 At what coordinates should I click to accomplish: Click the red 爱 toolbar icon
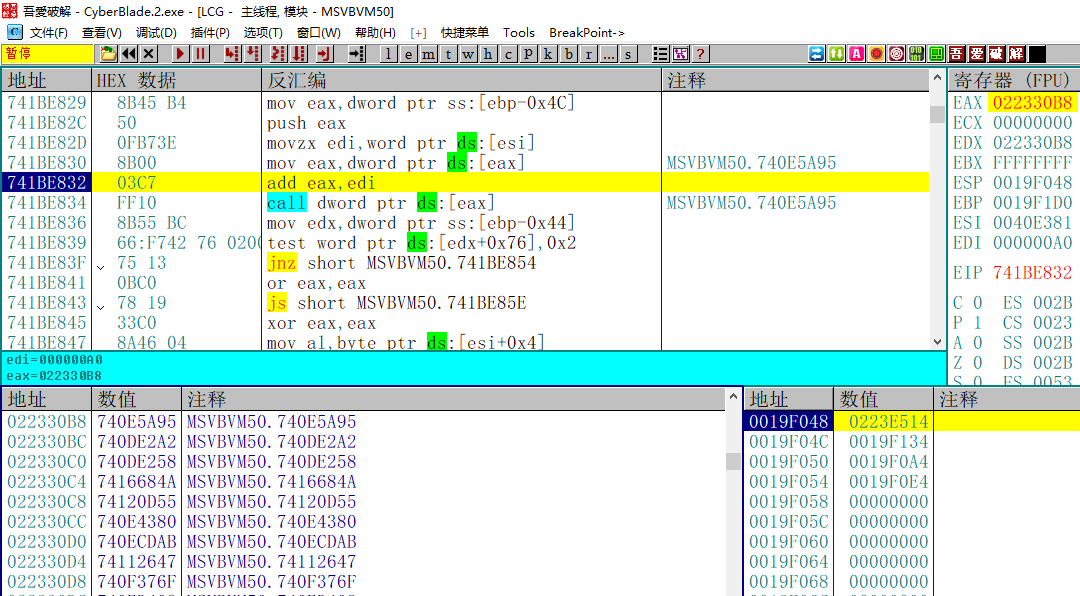tap(976, 54)
